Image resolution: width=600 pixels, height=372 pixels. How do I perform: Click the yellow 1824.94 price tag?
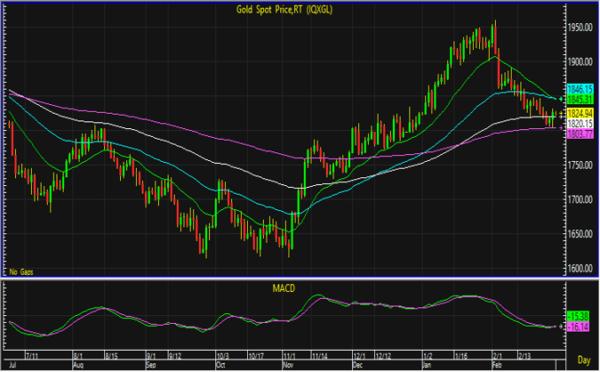point(580,113)
